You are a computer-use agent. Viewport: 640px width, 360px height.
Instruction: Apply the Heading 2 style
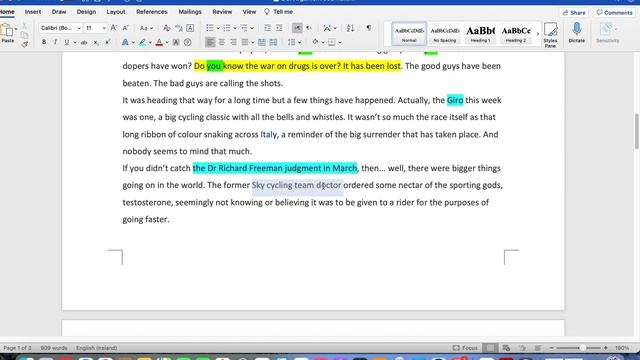[516, 33]
